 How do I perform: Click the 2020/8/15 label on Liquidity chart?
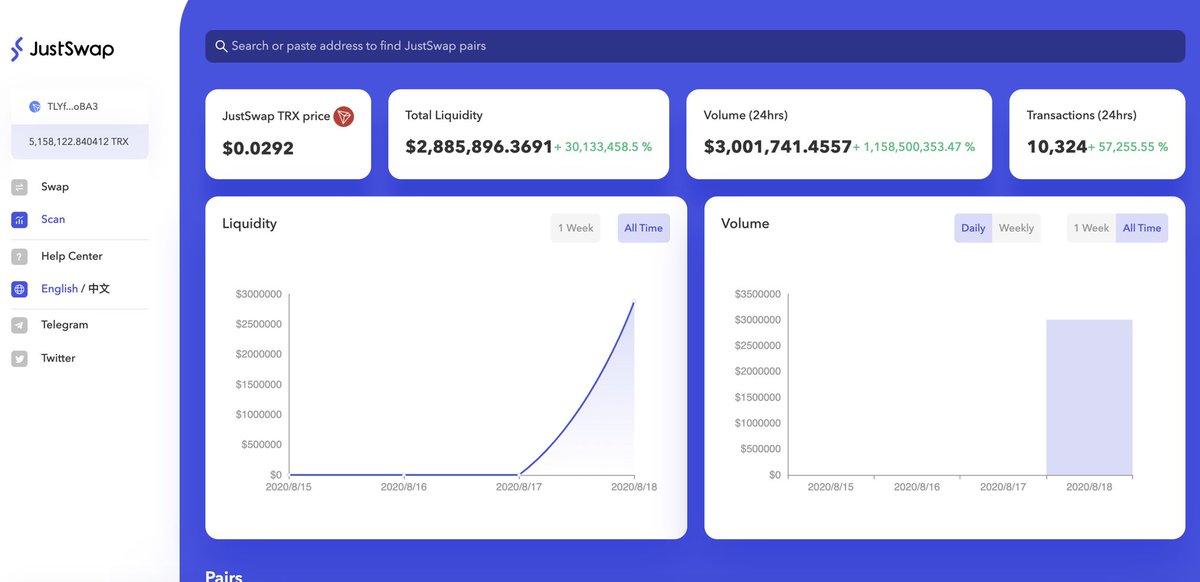[x=288, y=487]
